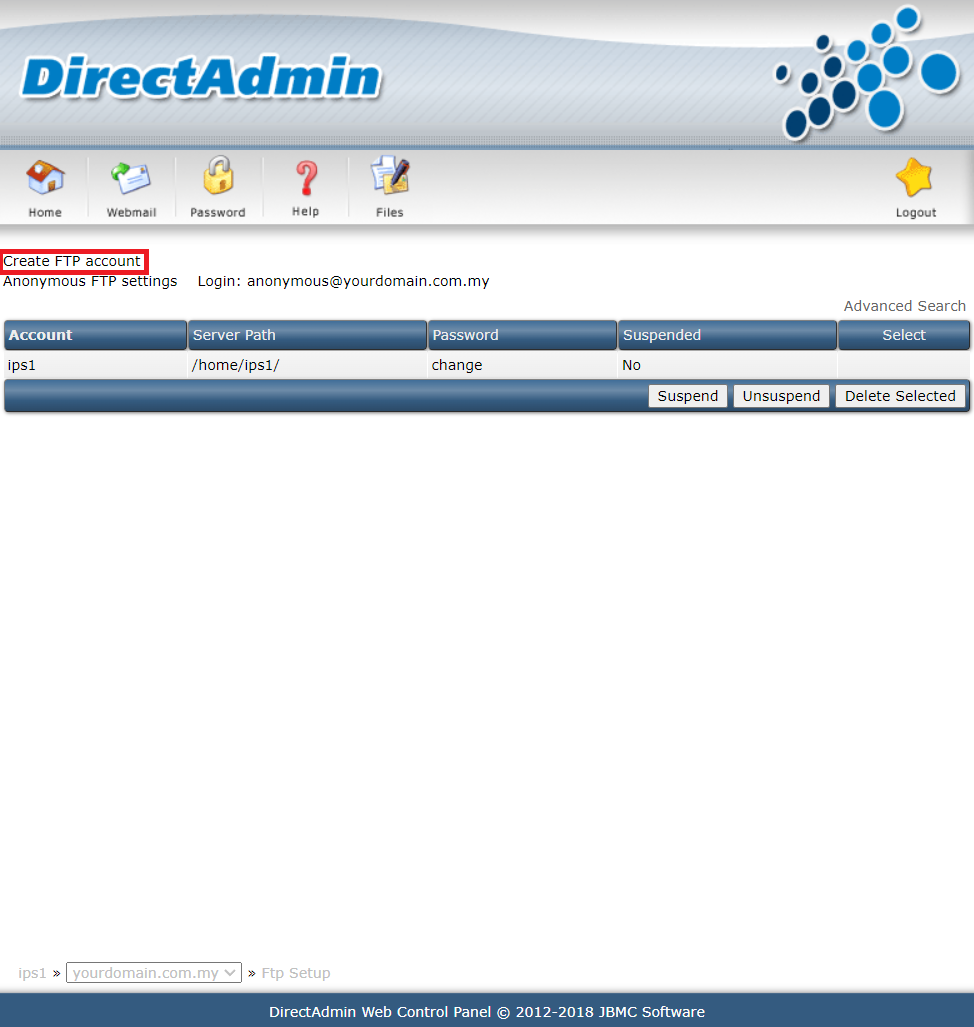Open Webmail from the toolbar
Viewport: 974px width, 1027px height.
point(131,180)
